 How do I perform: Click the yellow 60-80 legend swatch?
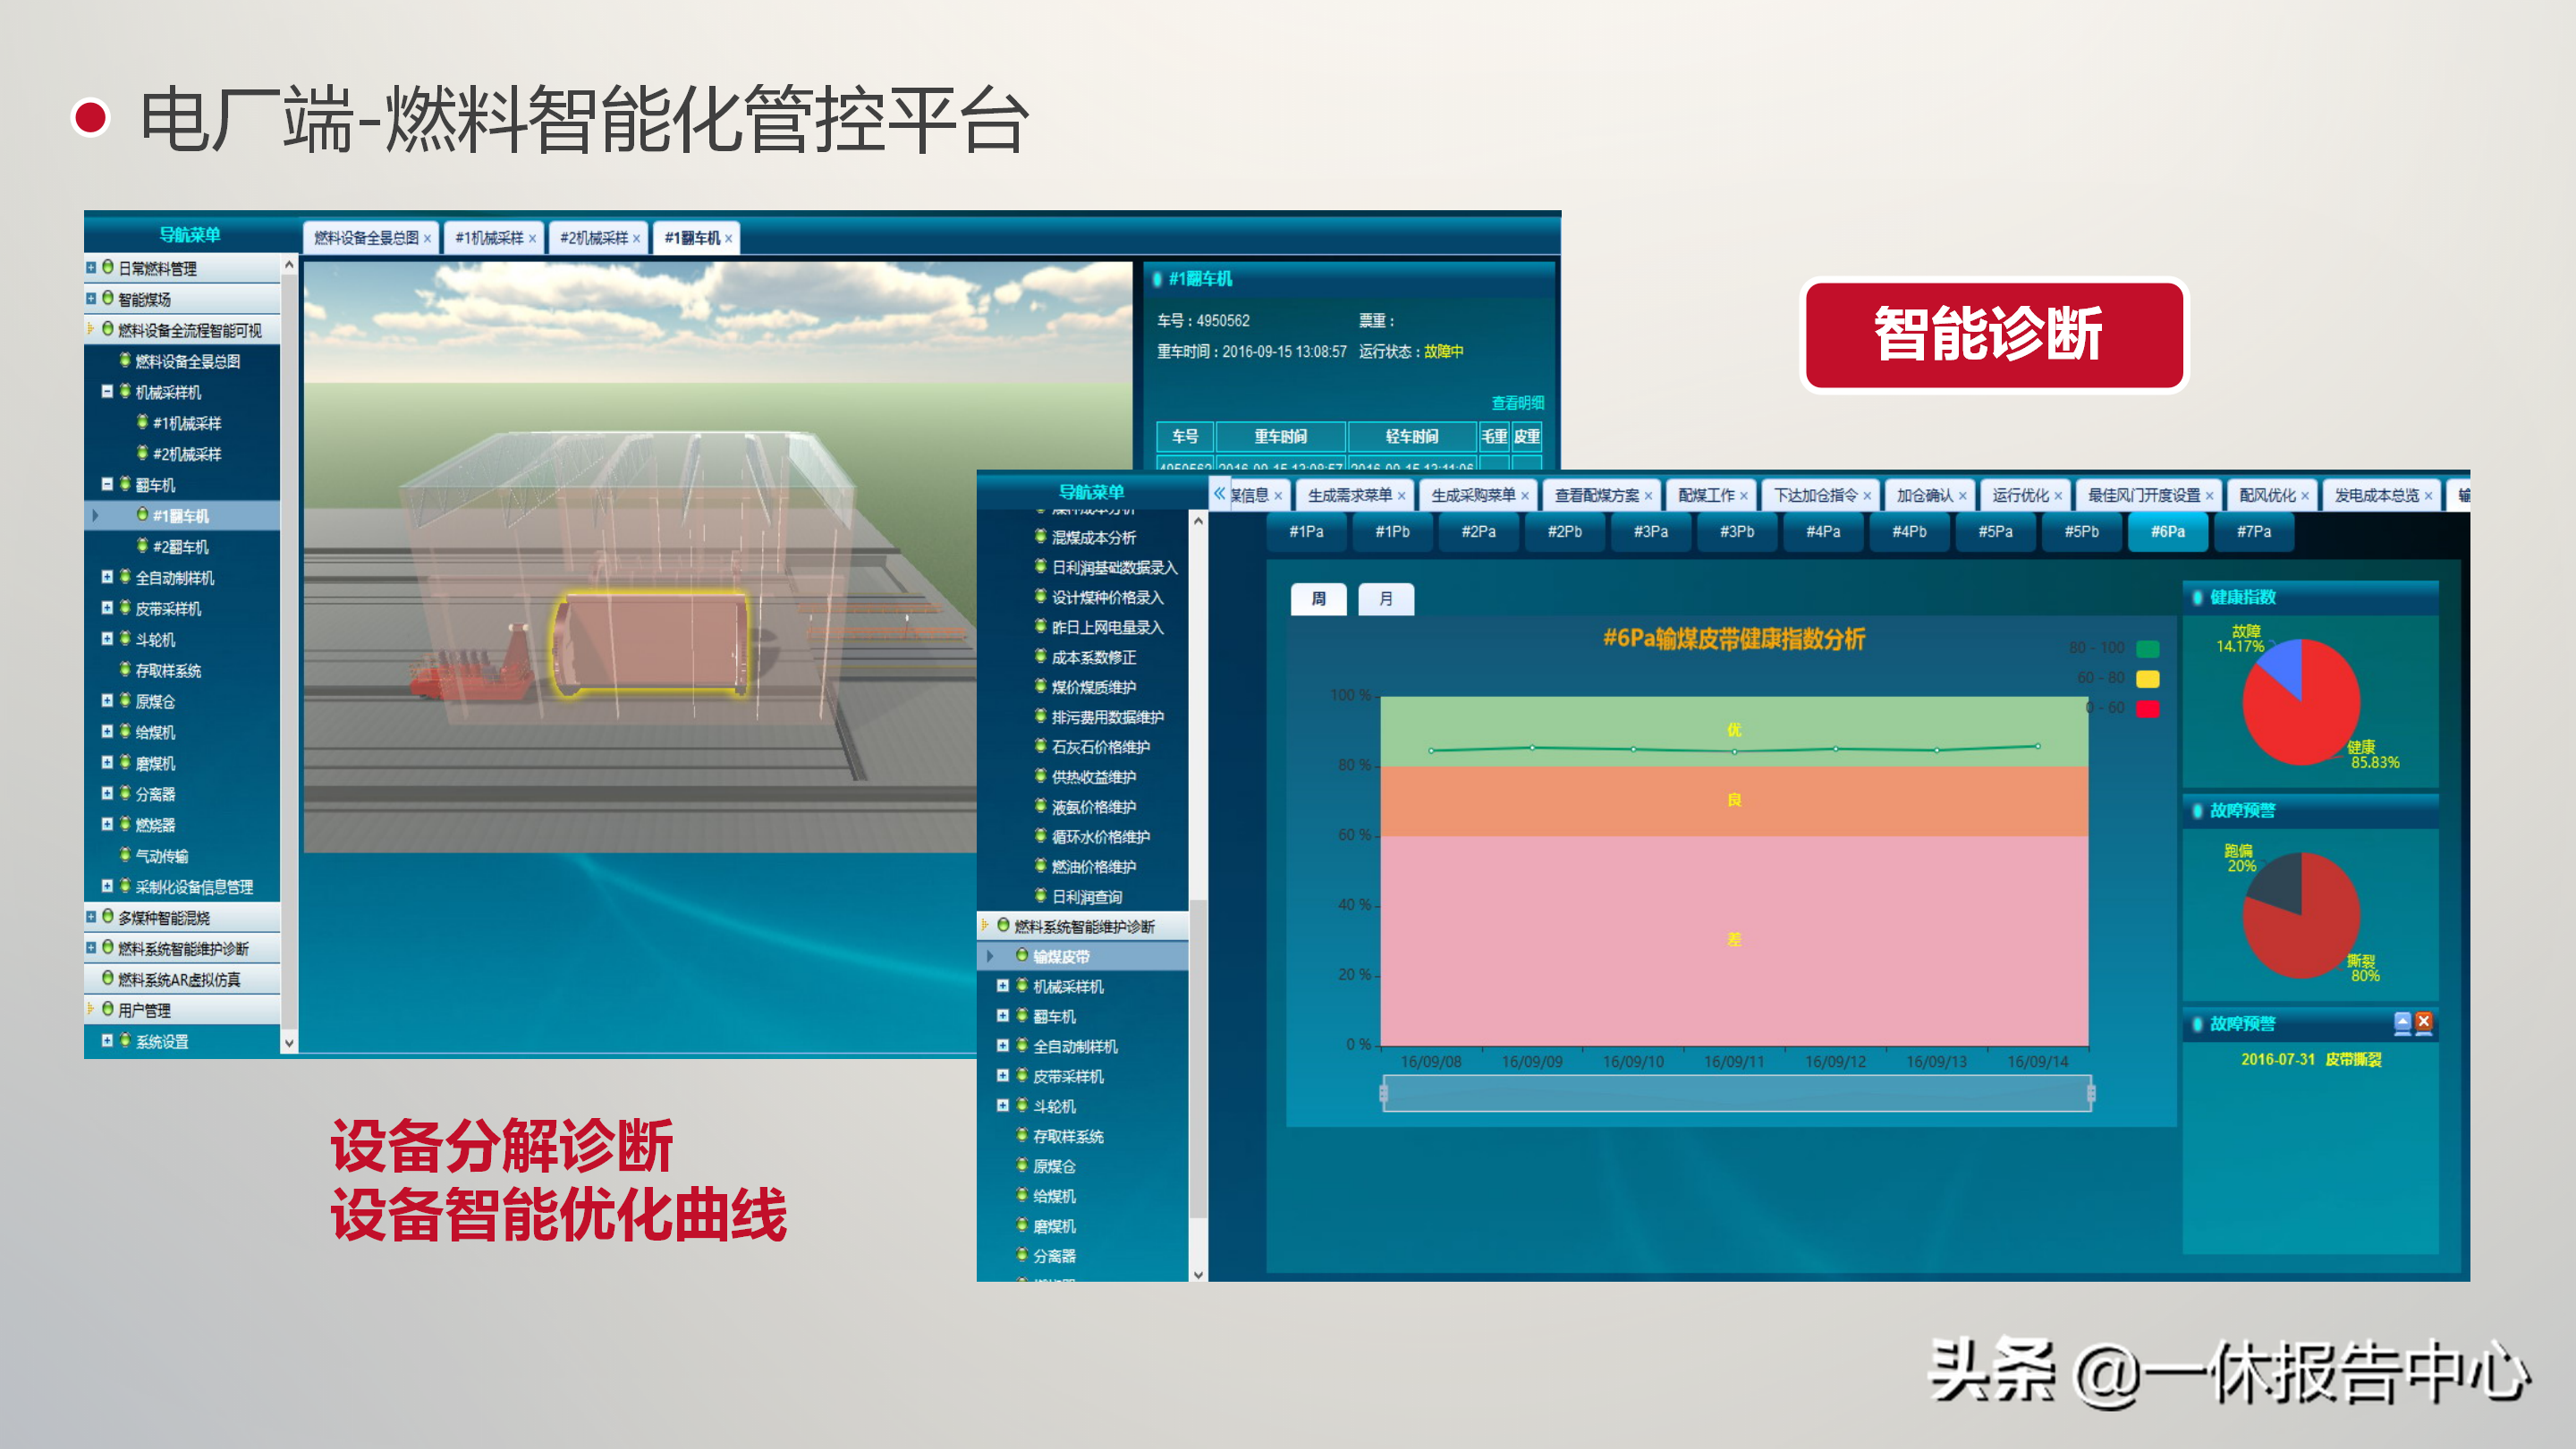(2147, 679)
